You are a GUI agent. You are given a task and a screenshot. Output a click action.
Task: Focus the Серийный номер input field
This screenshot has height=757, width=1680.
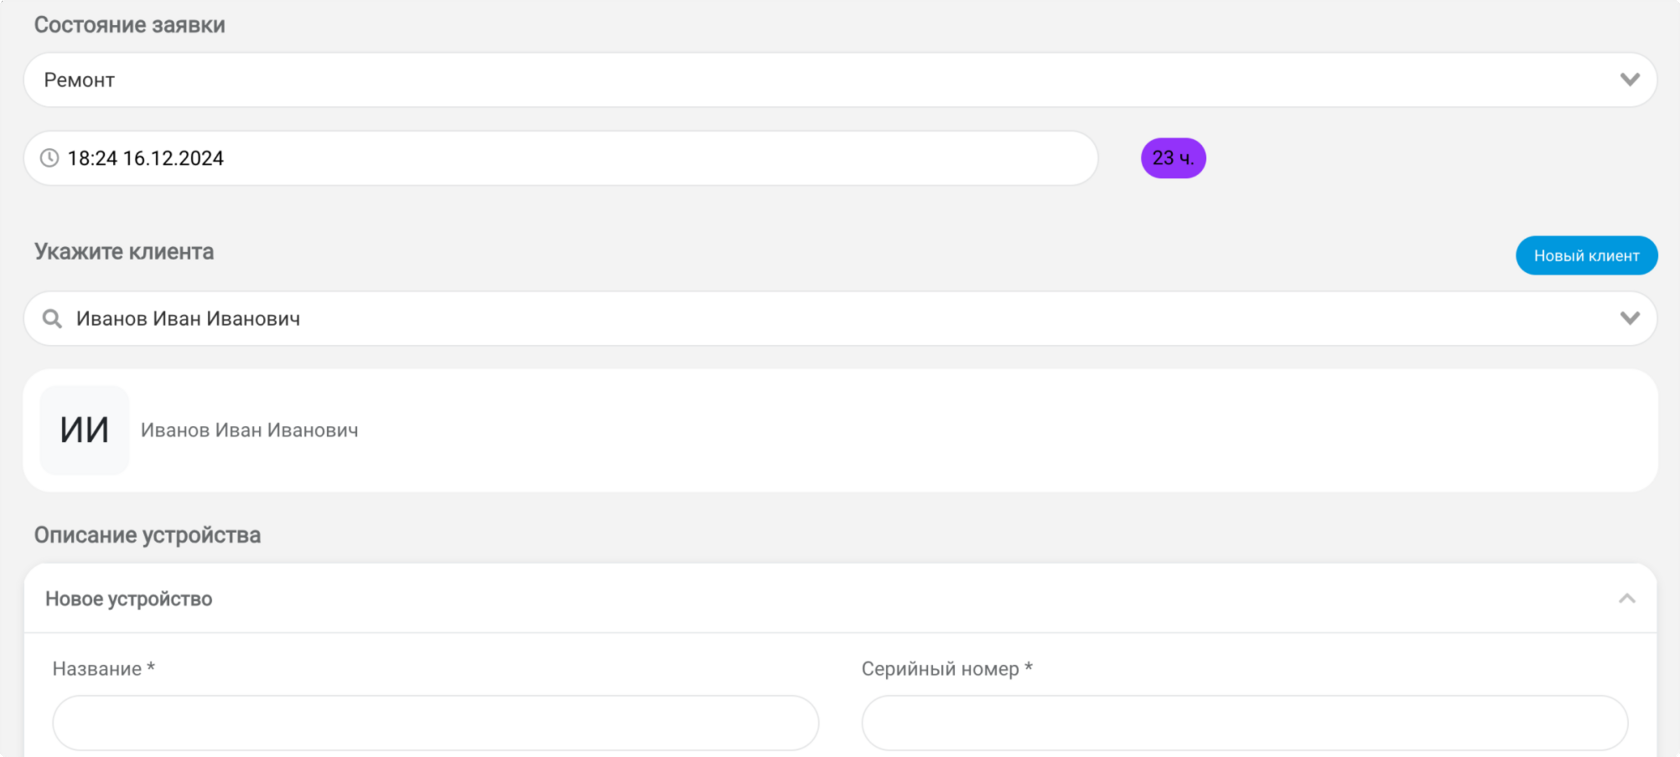(1244, 723)
